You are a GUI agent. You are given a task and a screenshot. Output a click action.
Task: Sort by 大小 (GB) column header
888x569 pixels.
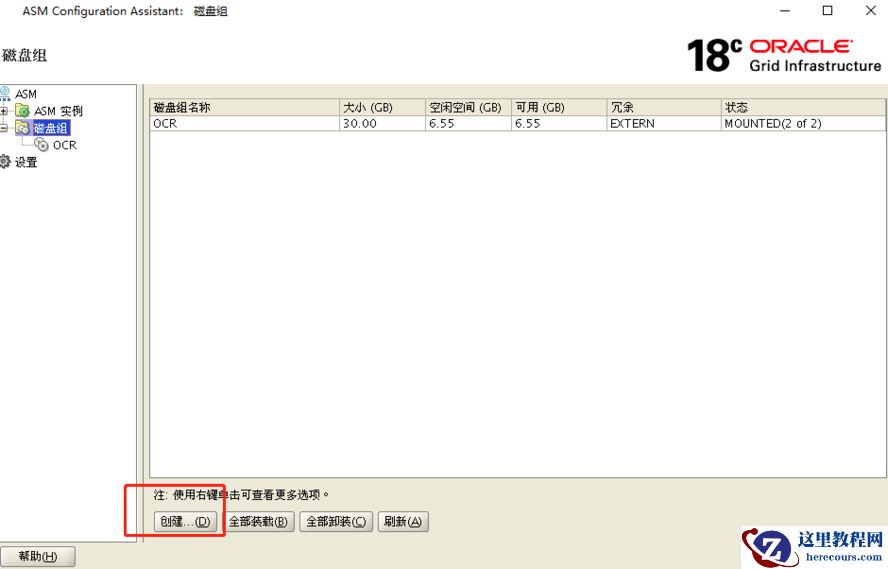(383, 108)
